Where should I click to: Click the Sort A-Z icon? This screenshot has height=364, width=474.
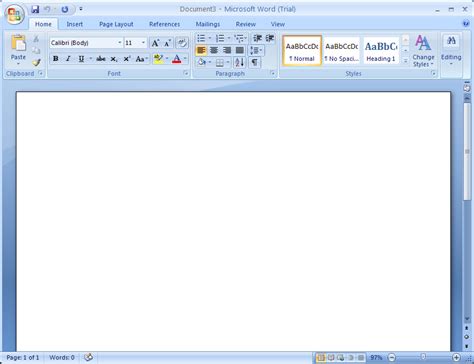(239, 62)
